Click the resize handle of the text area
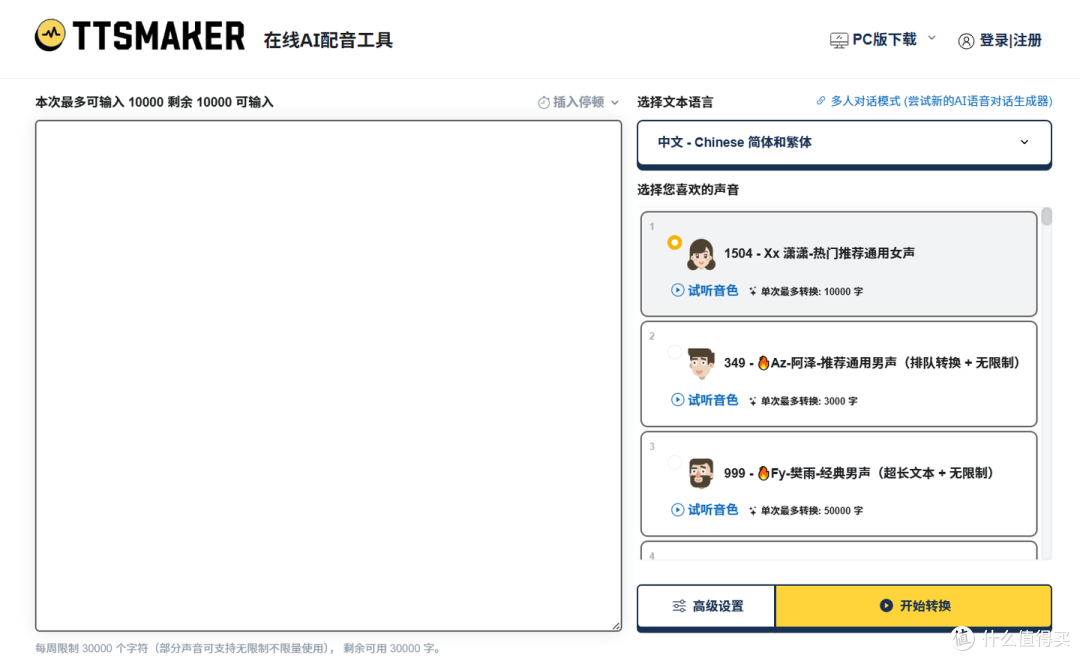The width and height of the screenshot is (1080, 661). coord(616,626)
